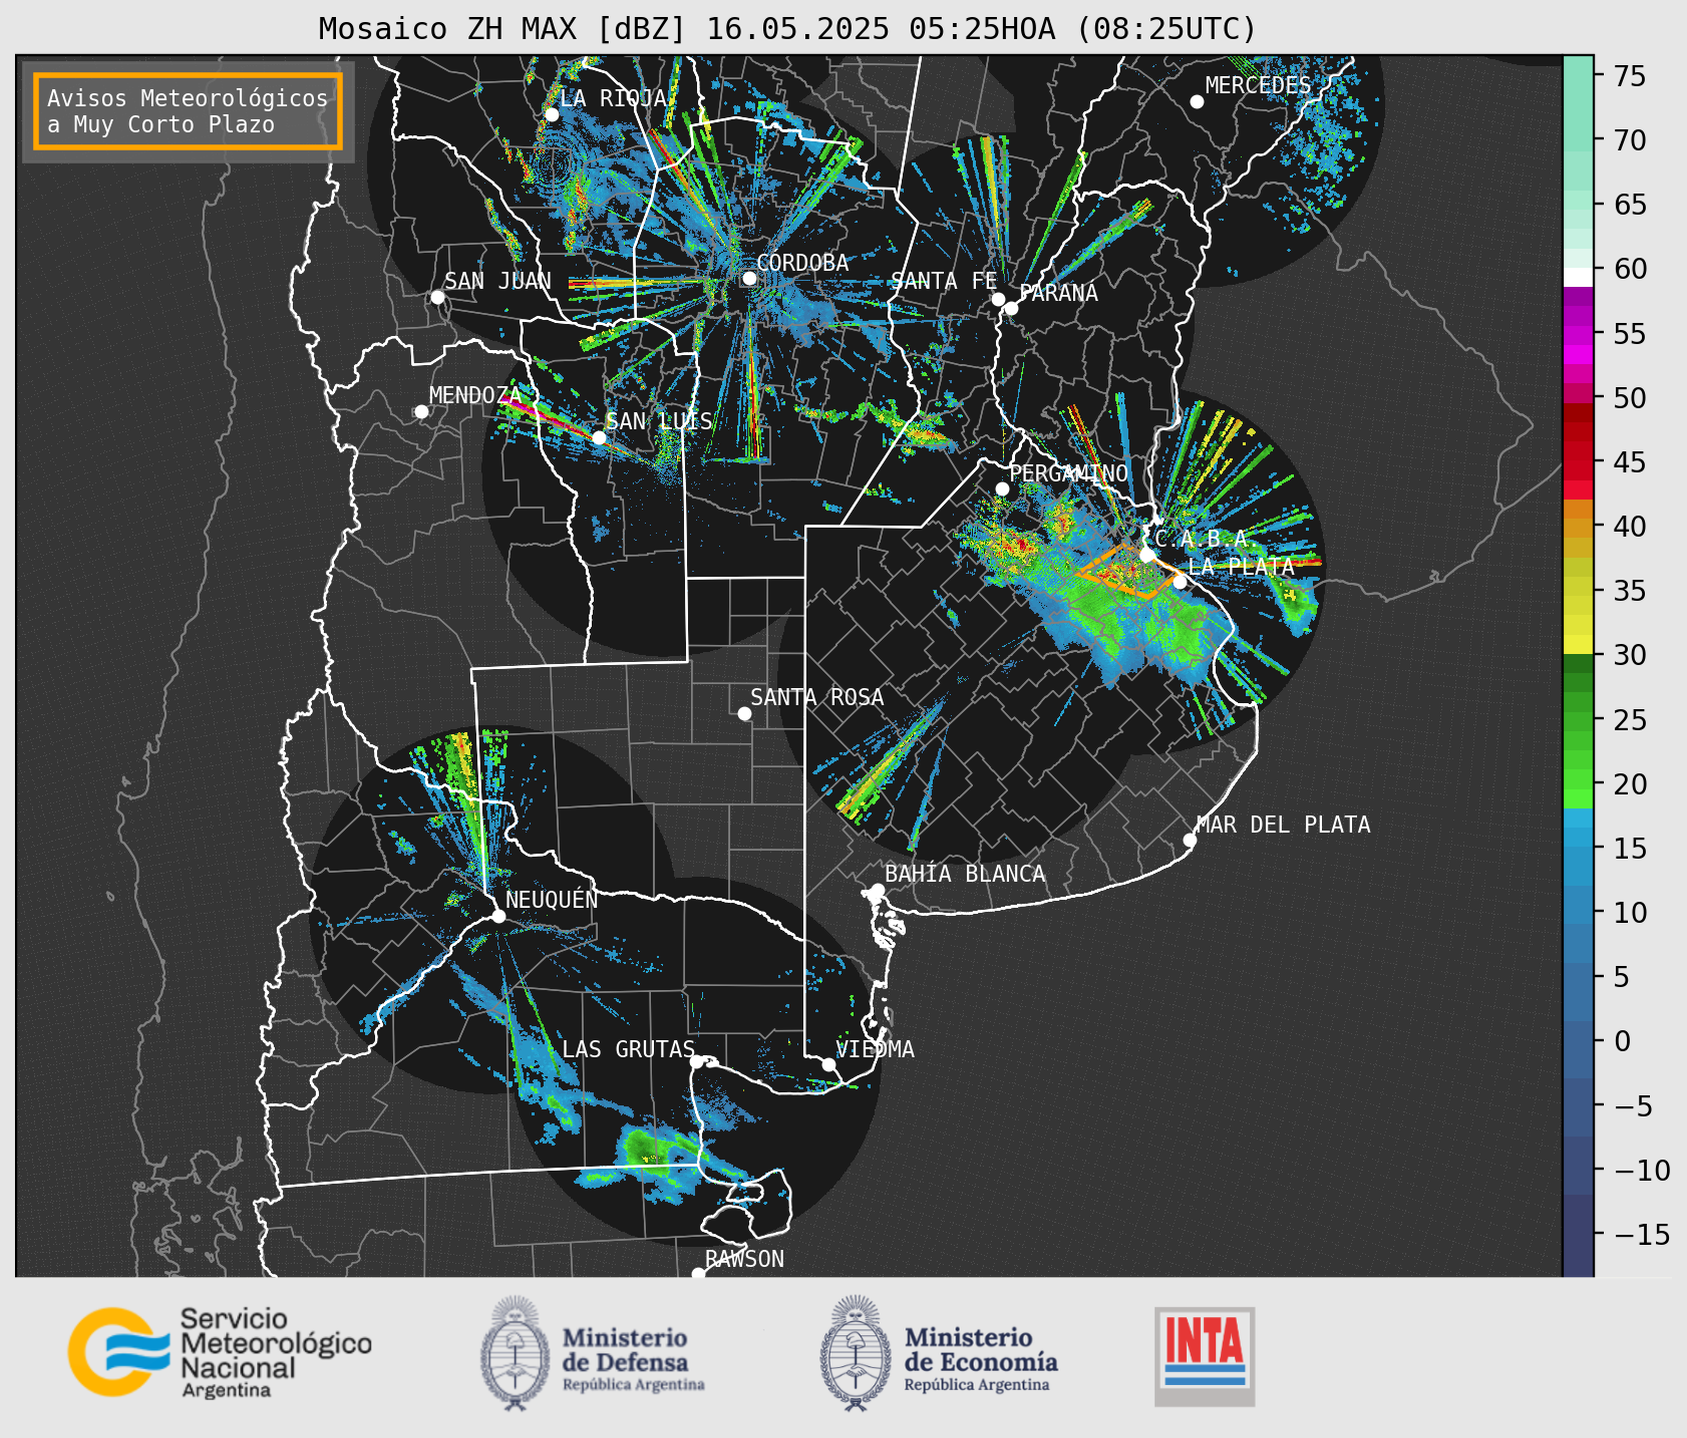The image size is (1687, 1438).
Task: Click the CORDOBA city marker dot
Action: pos(749,278)
